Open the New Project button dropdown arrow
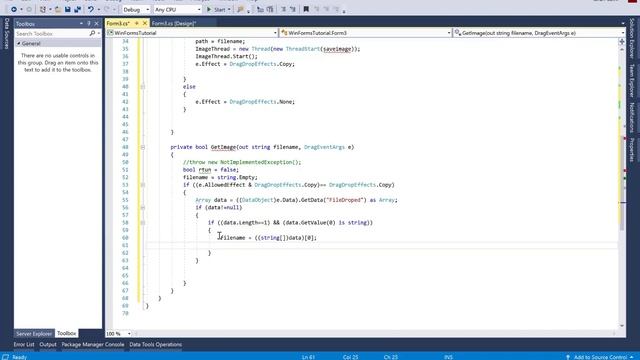 [50, 9]
